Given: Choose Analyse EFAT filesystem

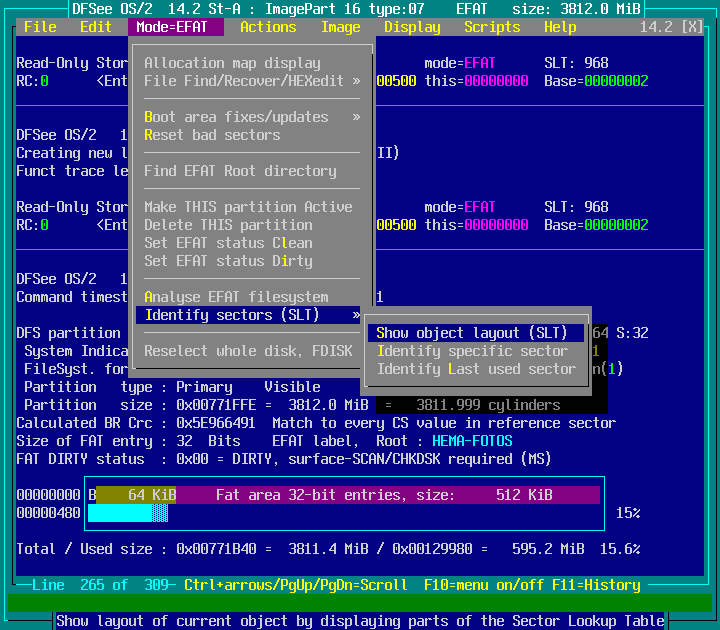Looking at the screenshot, I should click(x=236, y=297).
